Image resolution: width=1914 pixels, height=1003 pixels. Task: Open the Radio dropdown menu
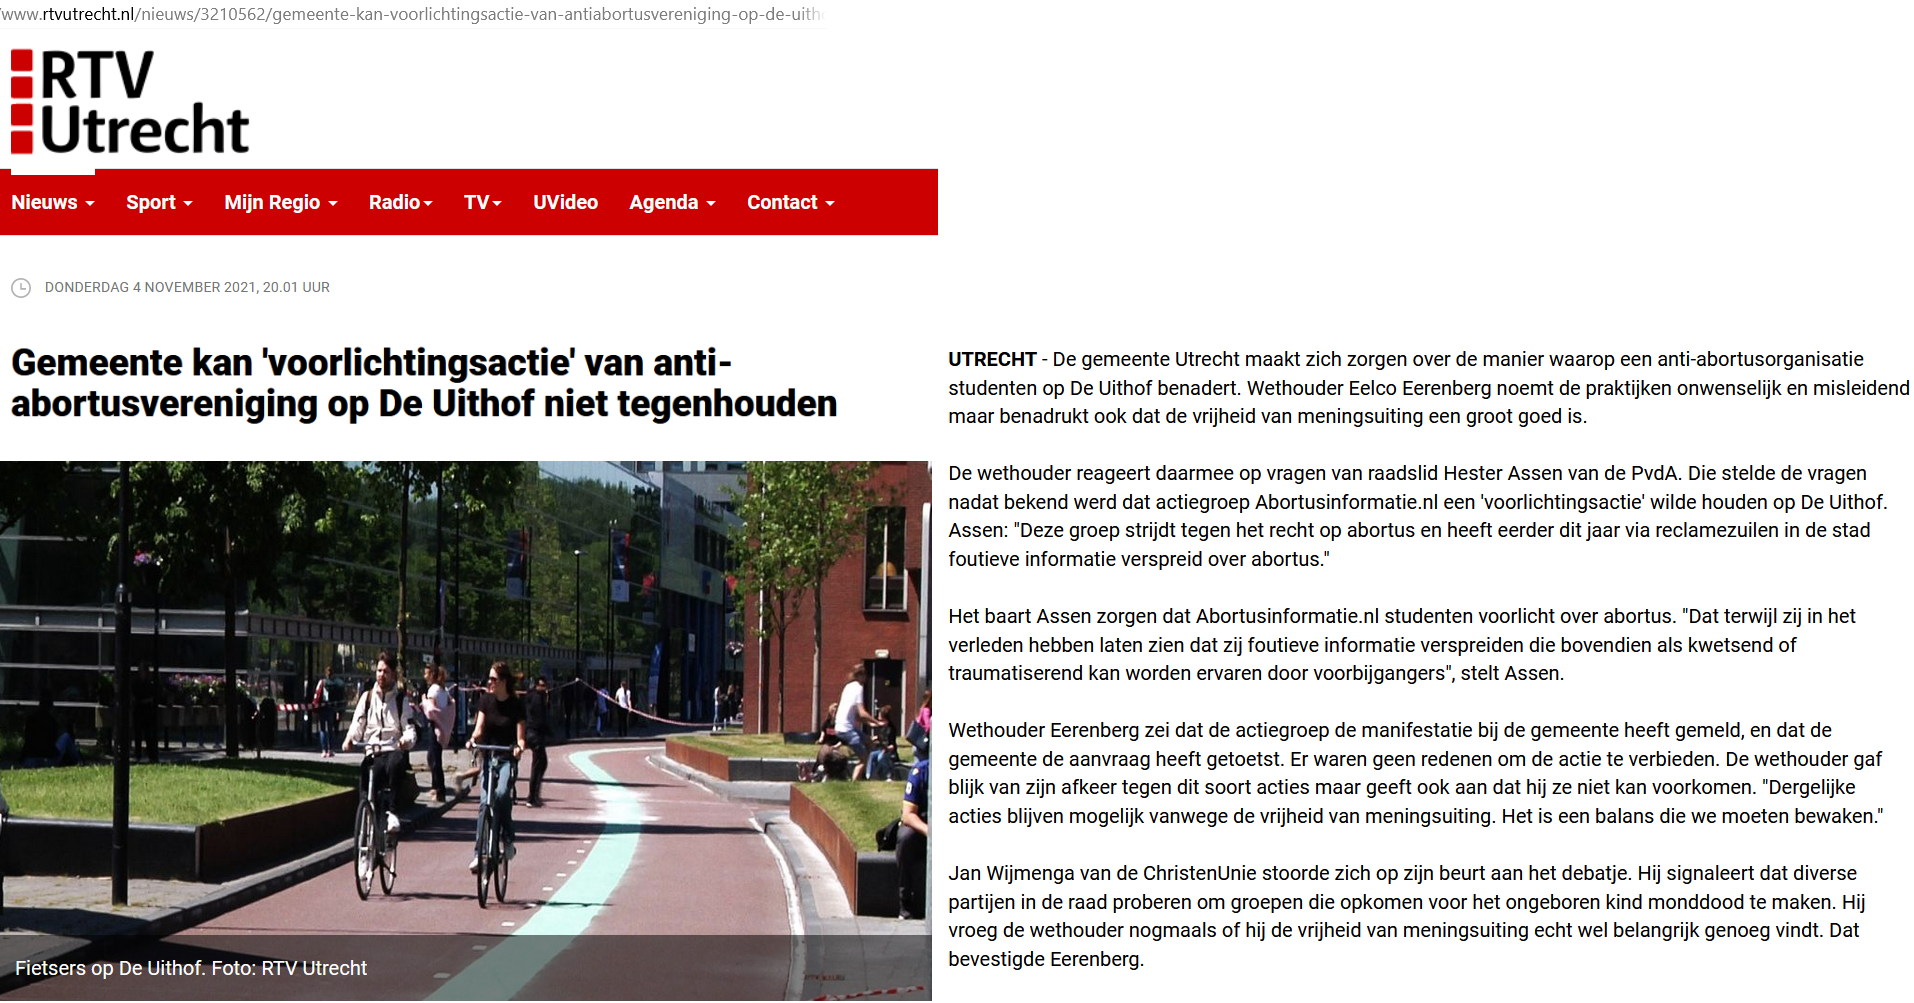pos(401,202)
